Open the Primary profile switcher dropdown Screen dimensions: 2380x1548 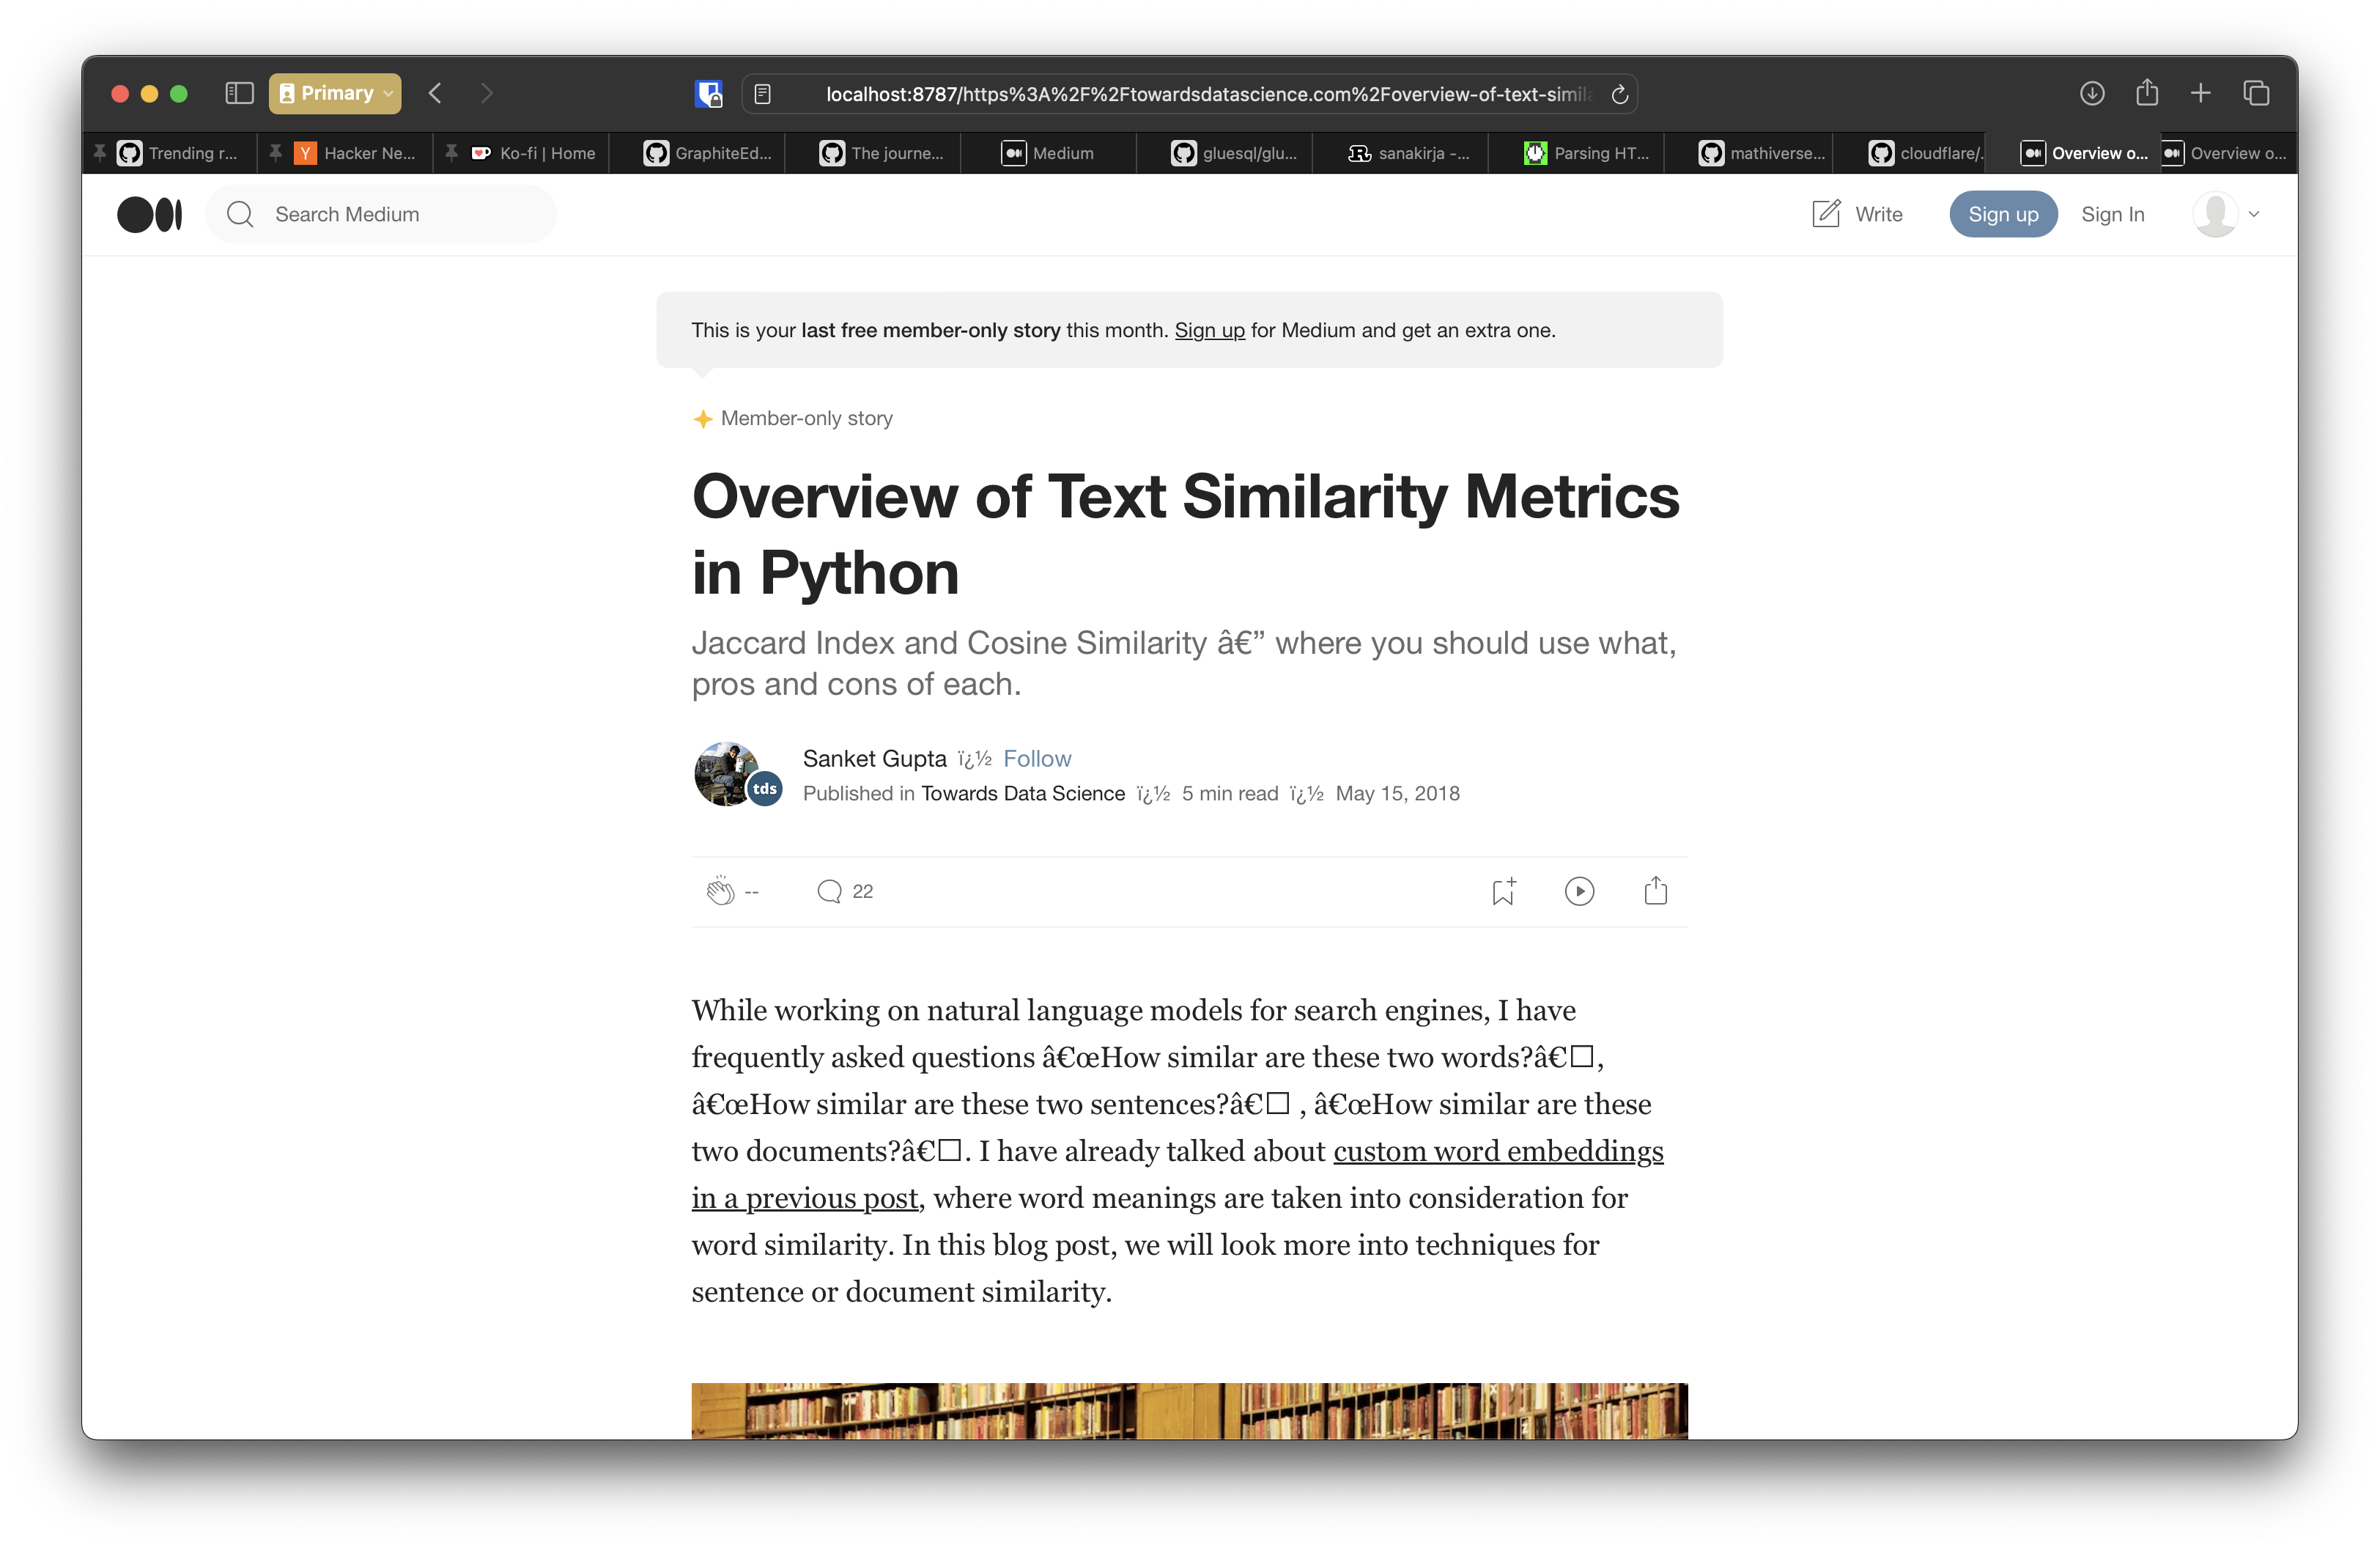point(334,93)
